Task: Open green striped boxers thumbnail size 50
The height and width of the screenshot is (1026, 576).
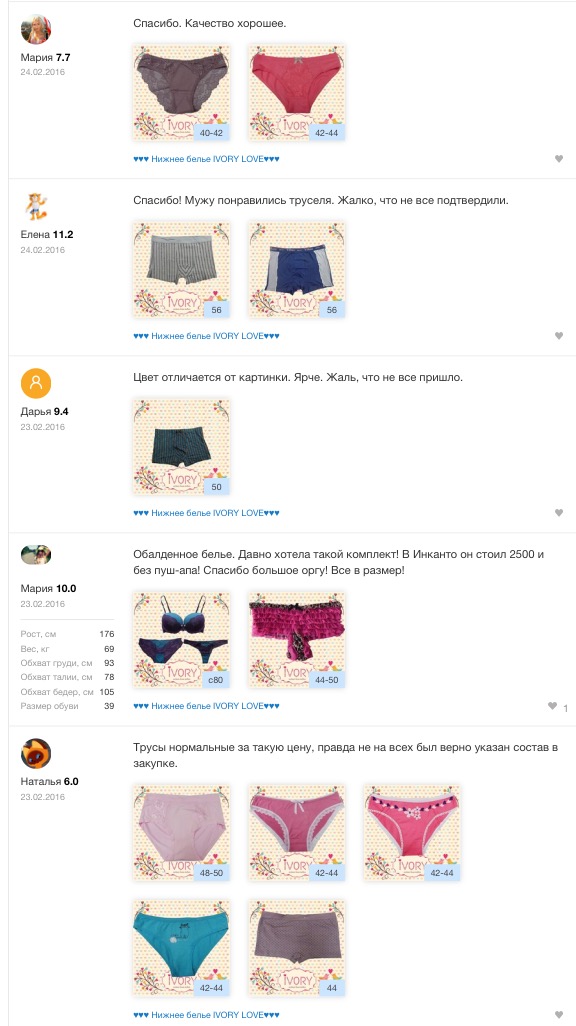Action: pyautogui.click(x=181, y=447)
